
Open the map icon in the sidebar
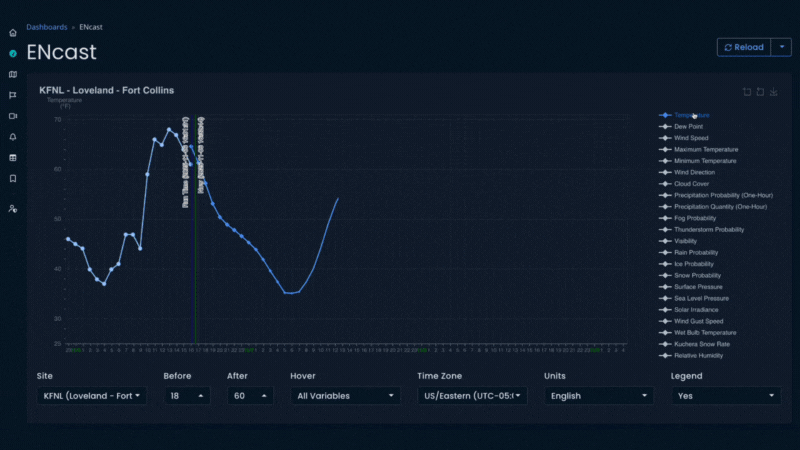13,74
